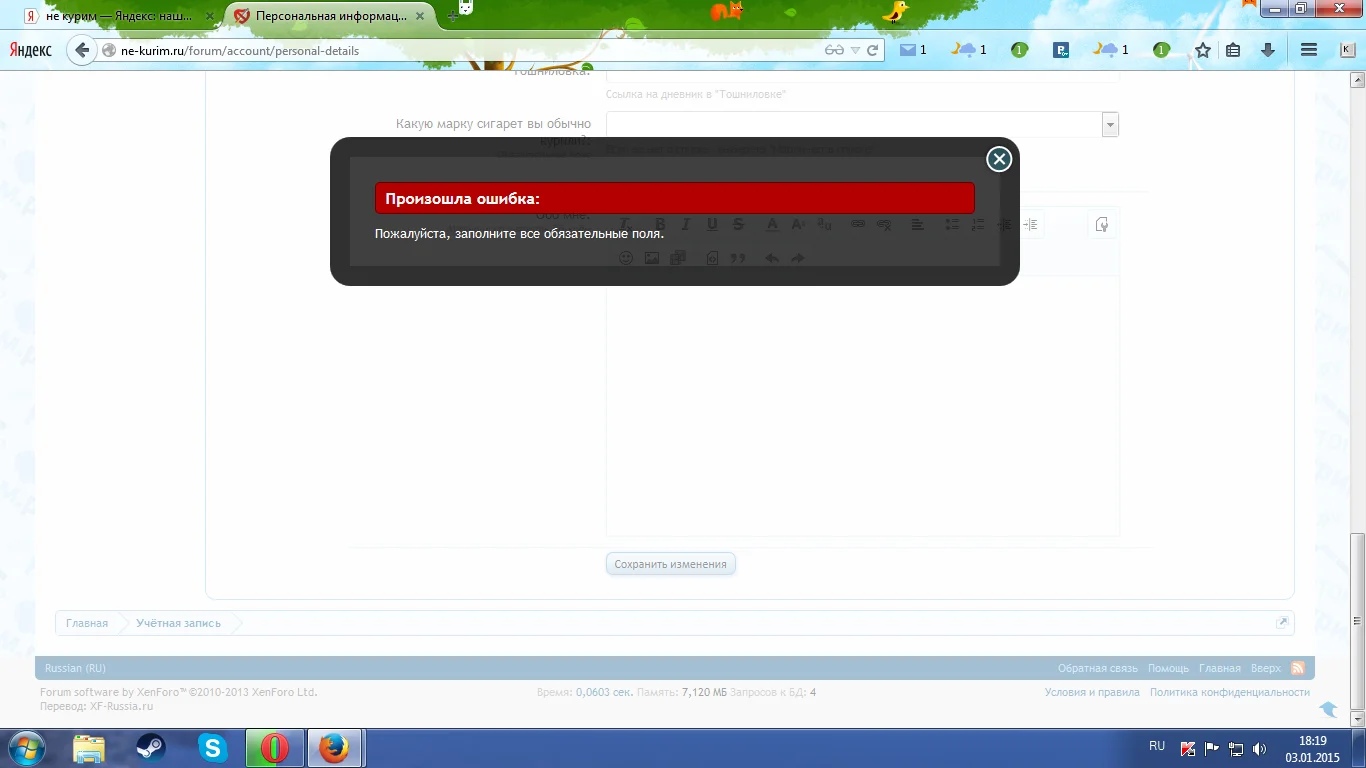1366x768 pixels.
Task: Toggle reader view glasses icon
Action: (x=834, y=50)
